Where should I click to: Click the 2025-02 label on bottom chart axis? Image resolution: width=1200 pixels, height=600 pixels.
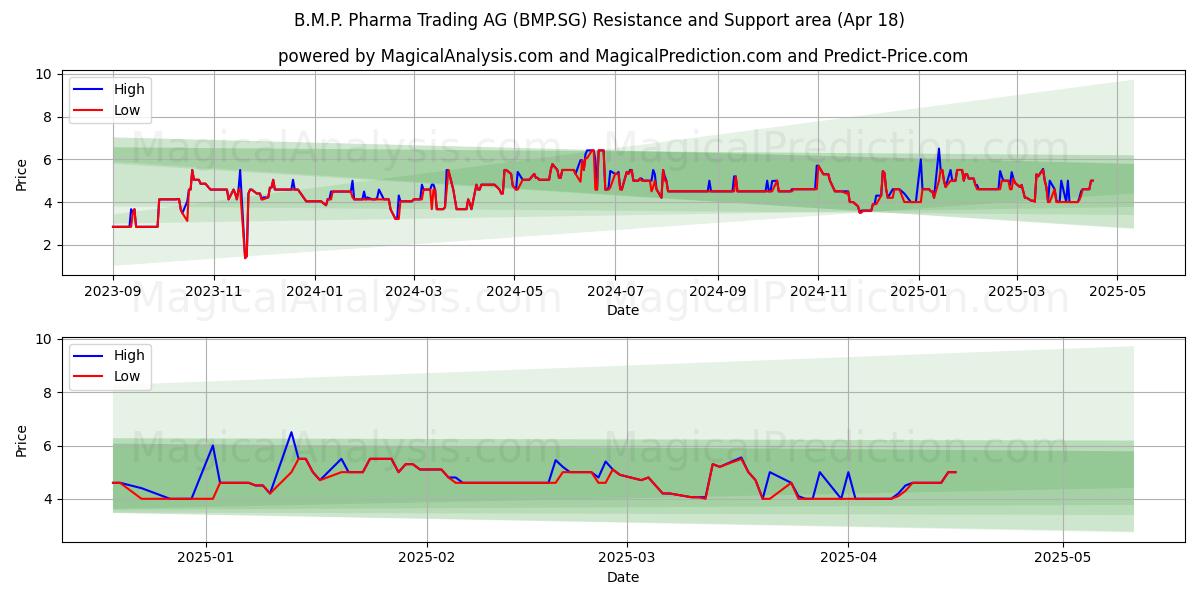pyautogui.click(x=427, y=557)
